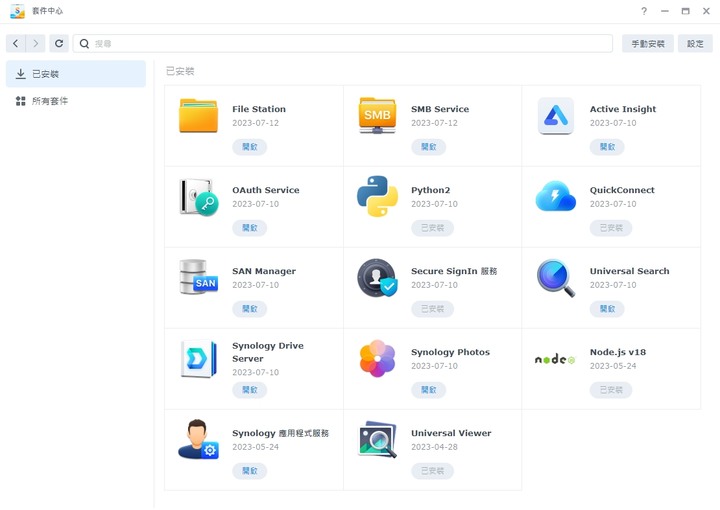The width and height of the screenshot is (720, 510).
Task: Click the Synology Photos icon
Action: pos(377,359)
